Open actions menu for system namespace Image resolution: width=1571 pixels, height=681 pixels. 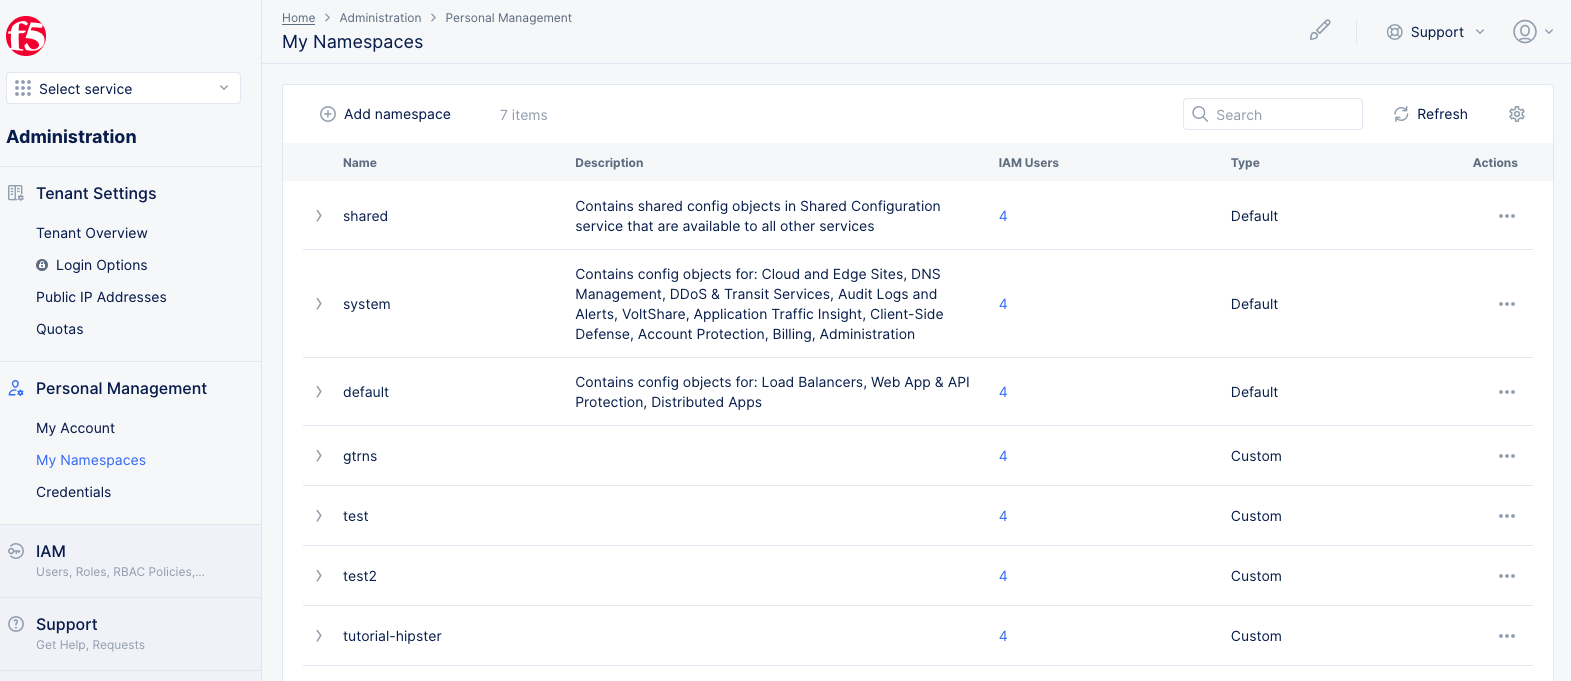(1507, 304)
